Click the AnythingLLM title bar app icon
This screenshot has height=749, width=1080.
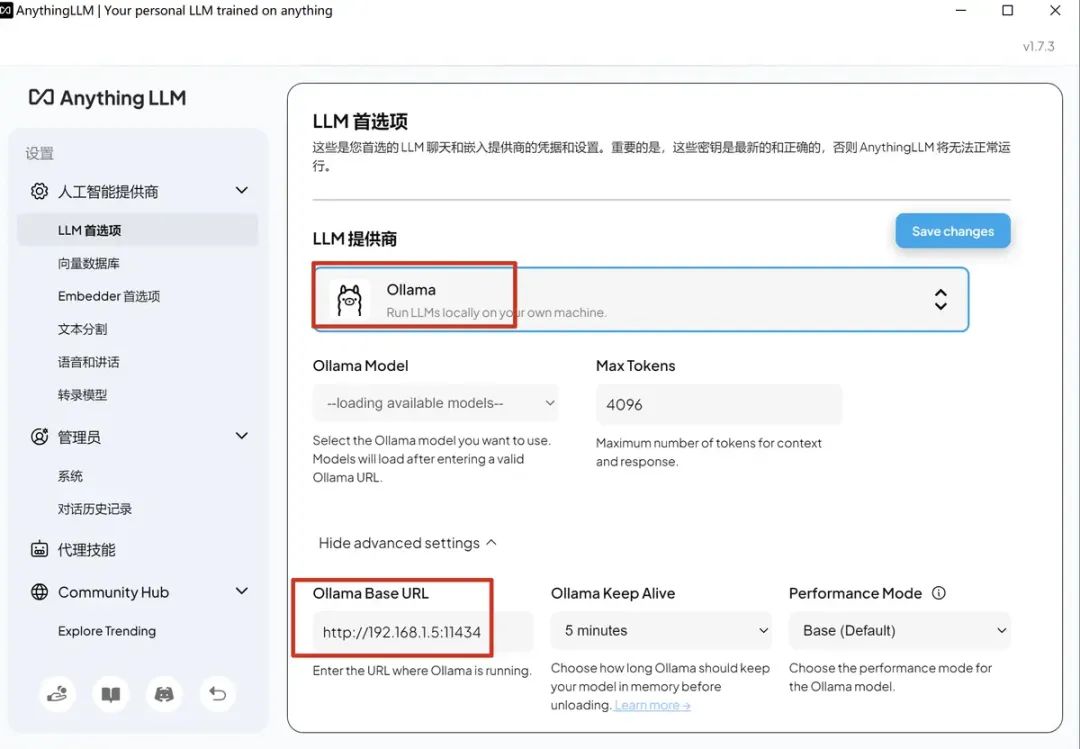point(6,10)
